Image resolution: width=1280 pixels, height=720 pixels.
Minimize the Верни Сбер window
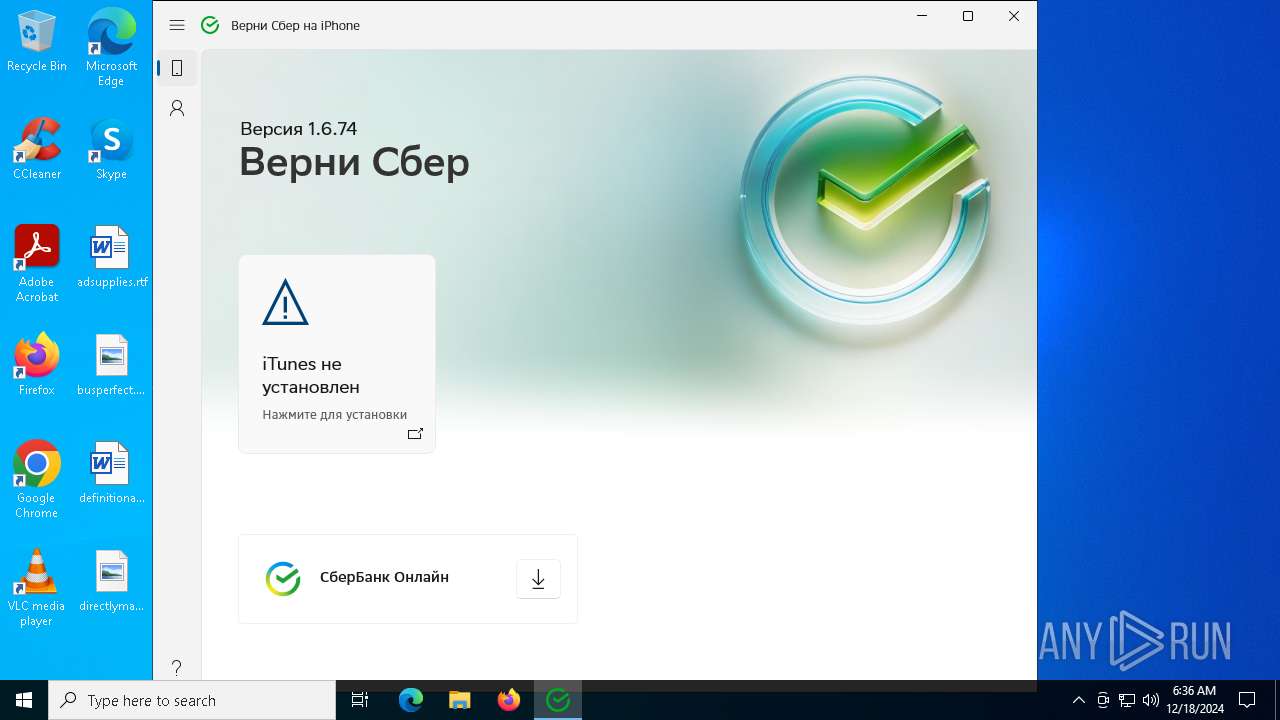[922, 16]
